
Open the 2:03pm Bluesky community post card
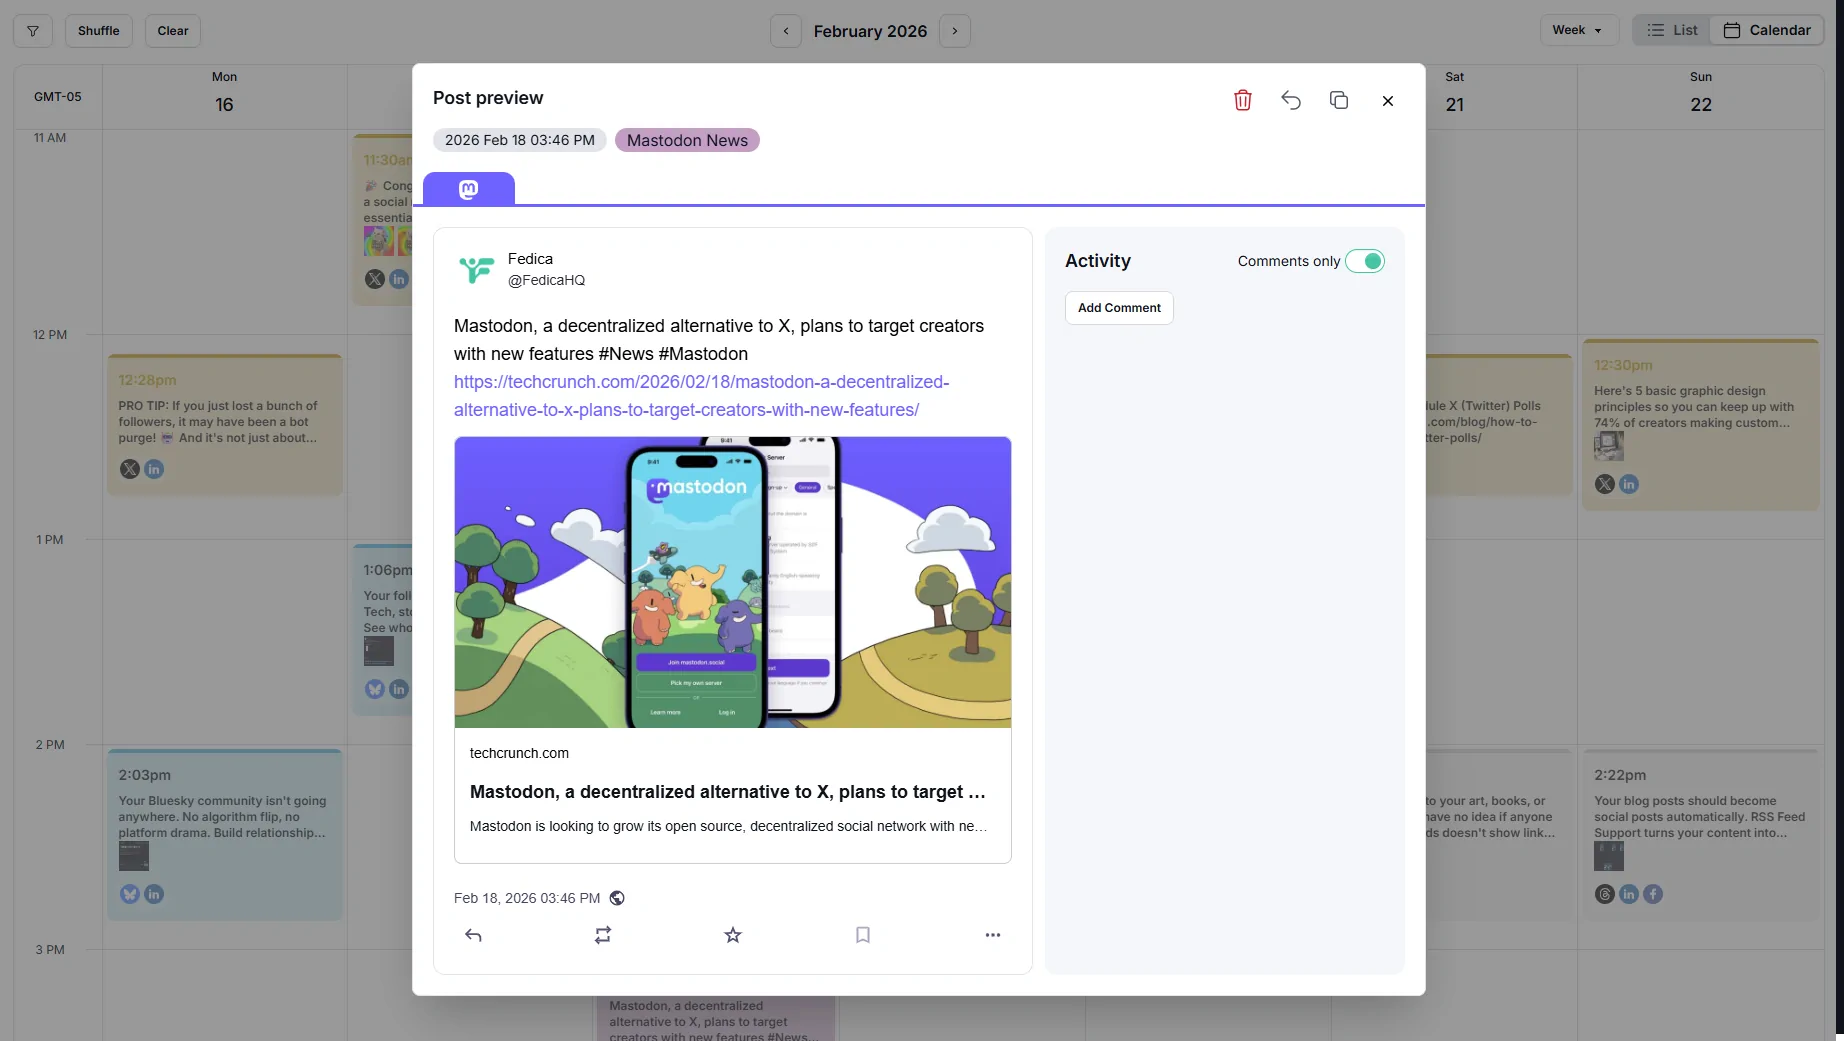225,835
